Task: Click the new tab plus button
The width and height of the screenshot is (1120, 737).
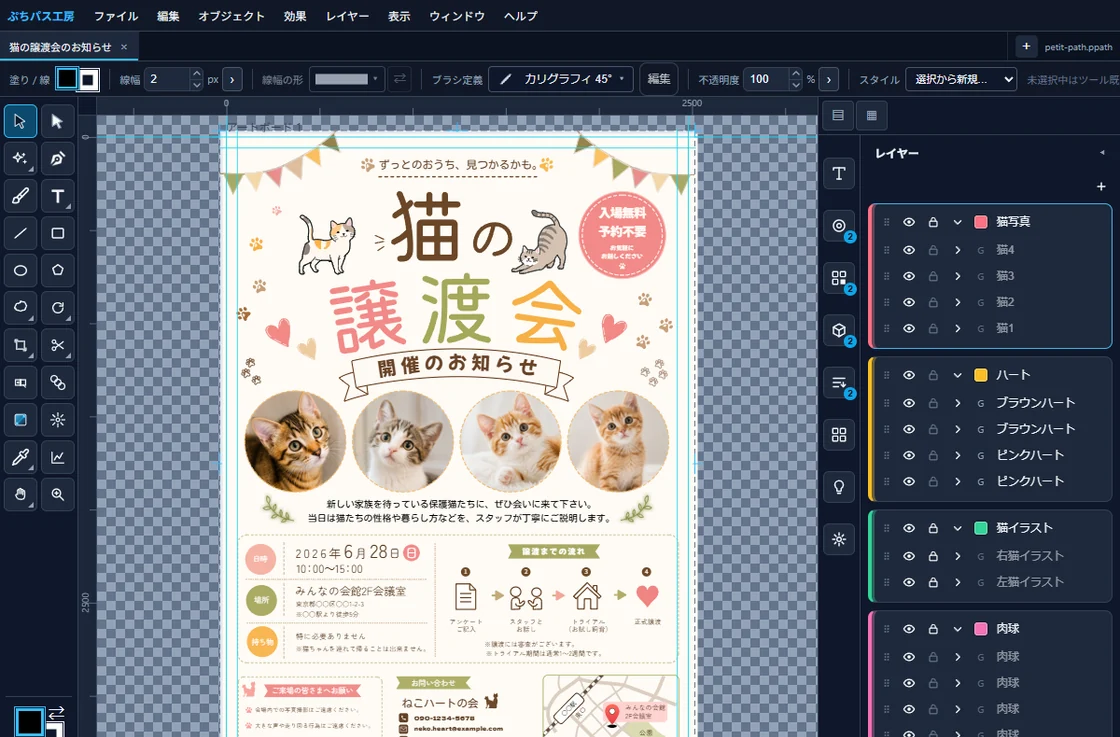Action: (1026, 46)
